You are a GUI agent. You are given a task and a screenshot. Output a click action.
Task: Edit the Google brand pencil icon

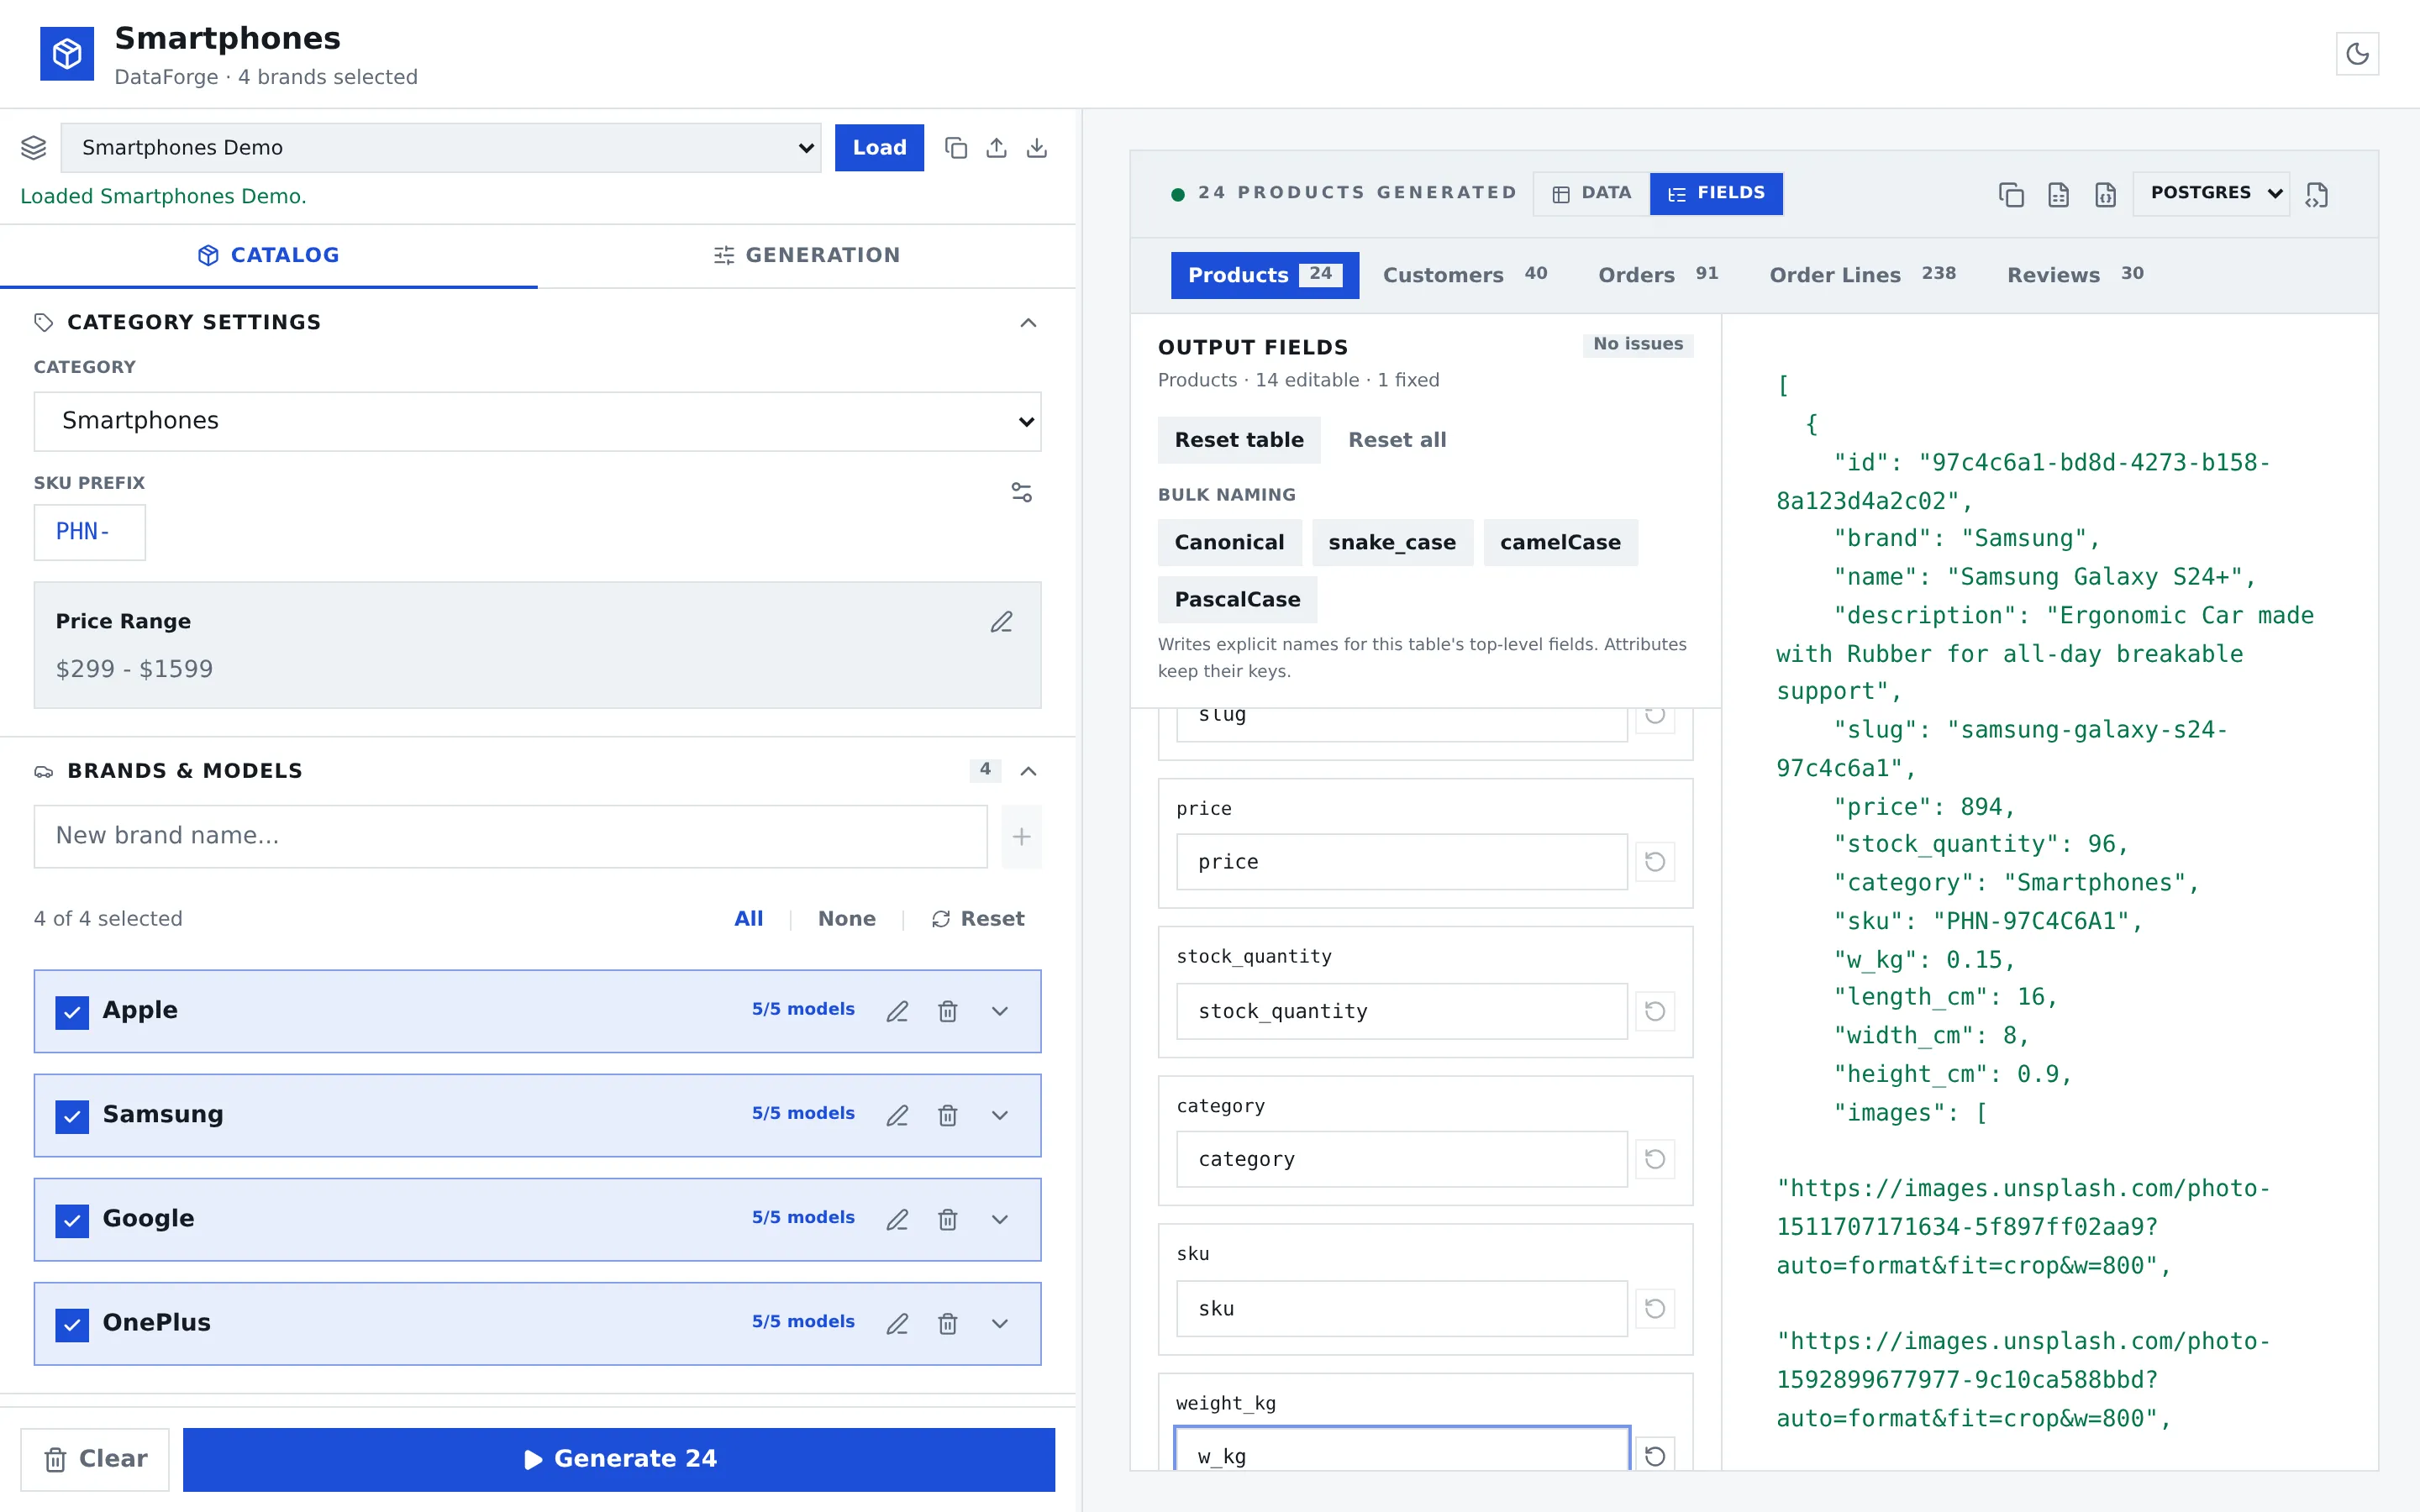tap(897, 1219)
